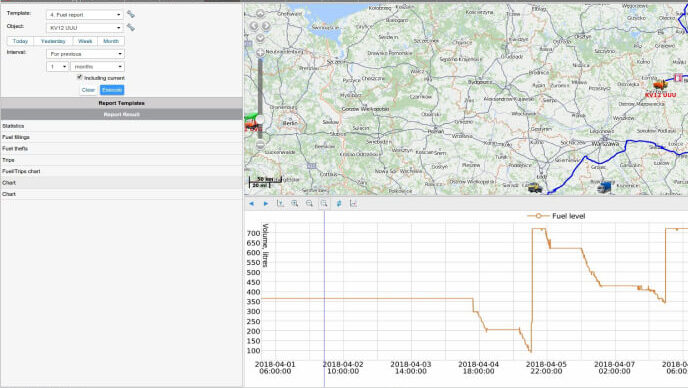Image resolution: width=688 pixels, height=388 pixels.
Task: Click the wrench icon beside Template field
Action: (131, 14)
